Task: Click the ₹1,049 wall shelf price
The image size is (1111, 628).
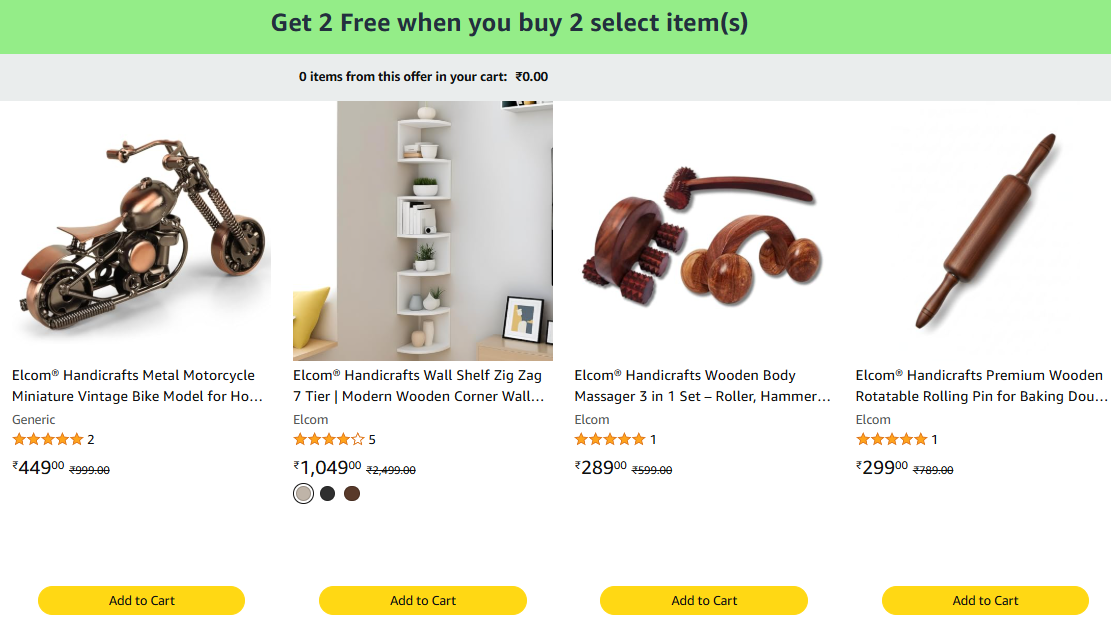Action: click(327, 468)
